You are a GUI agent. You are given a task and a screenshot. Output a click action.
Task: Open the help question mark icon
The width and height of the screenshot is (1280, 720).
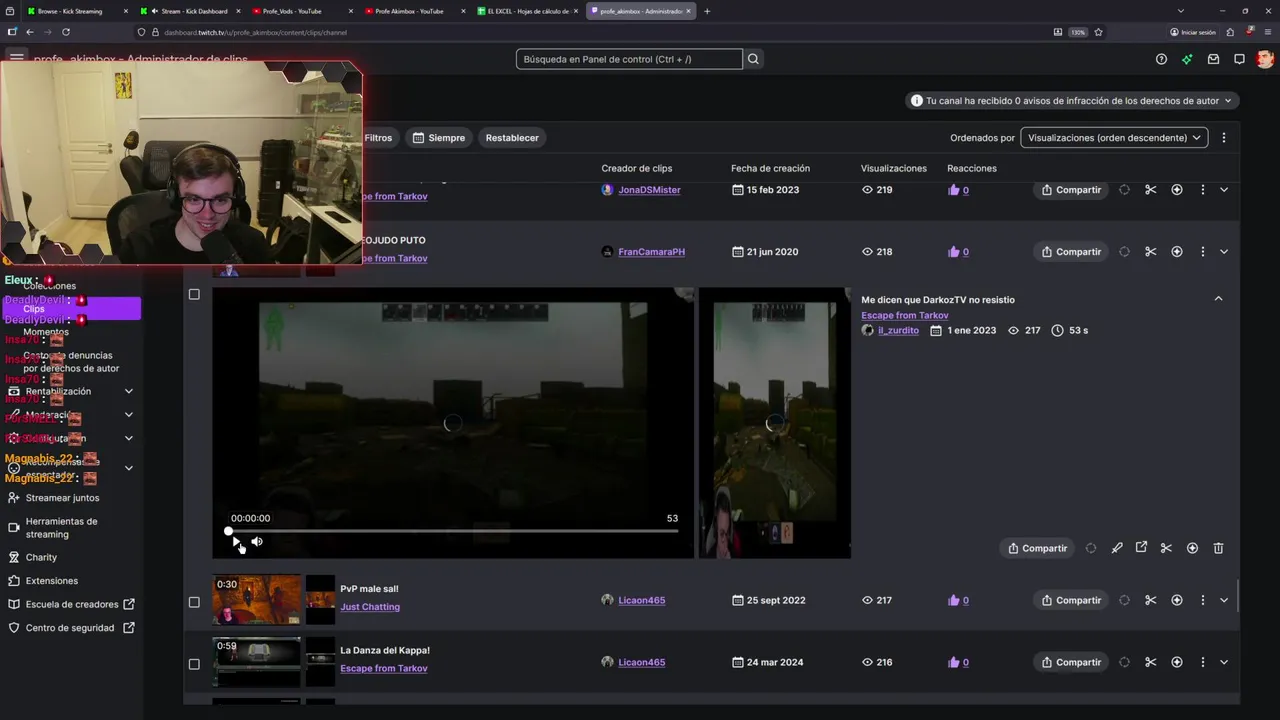pyautogui.click(x=1161, y=59)
